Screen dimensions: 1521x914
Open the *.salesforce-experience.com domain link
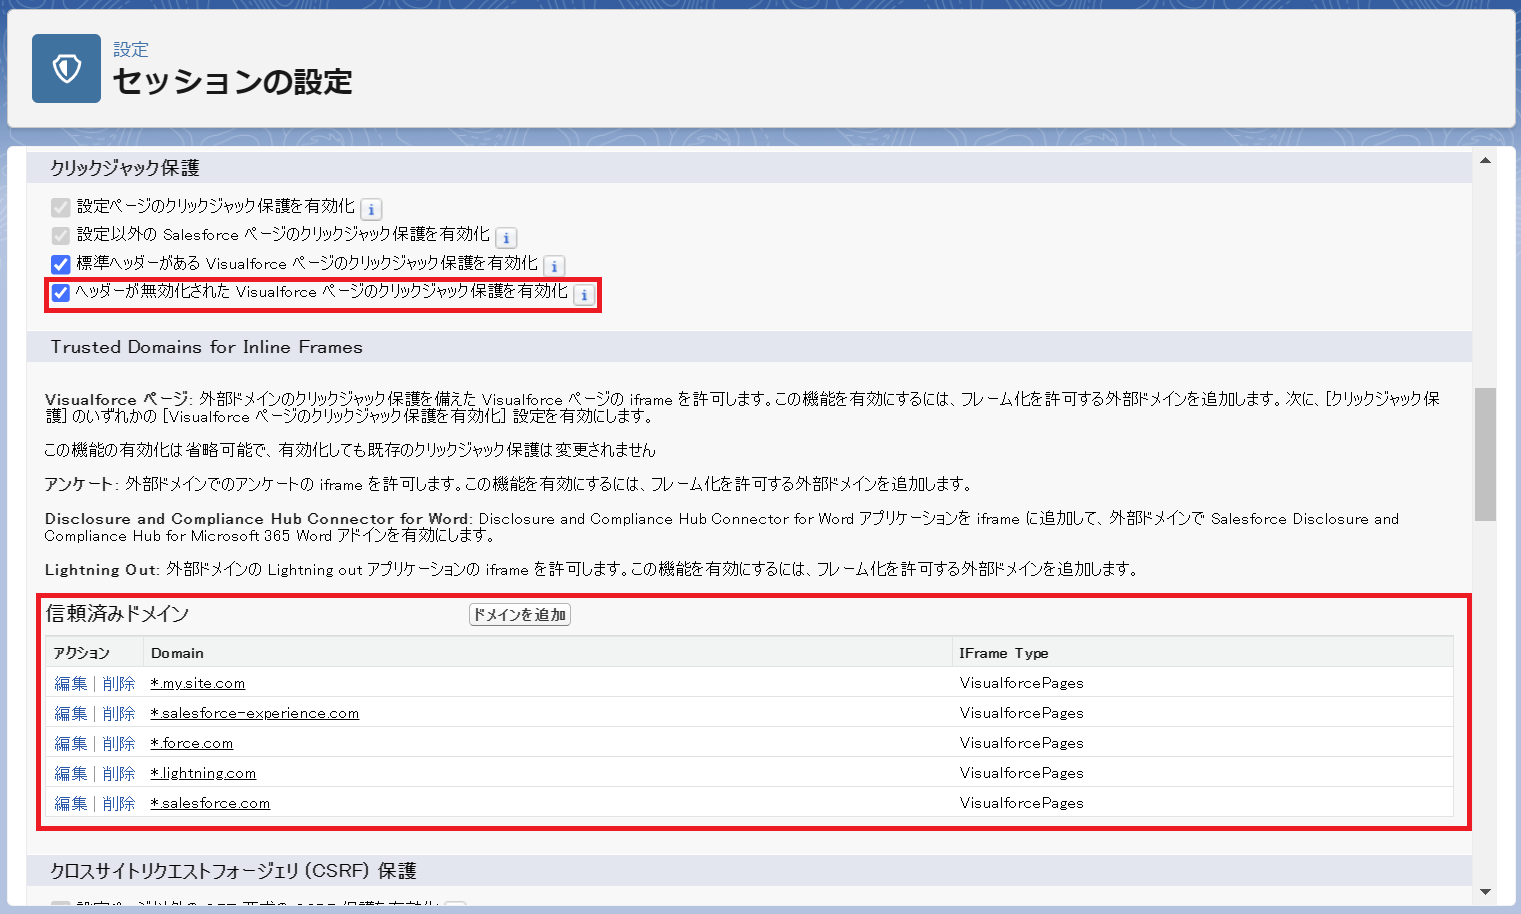[255, 714]
